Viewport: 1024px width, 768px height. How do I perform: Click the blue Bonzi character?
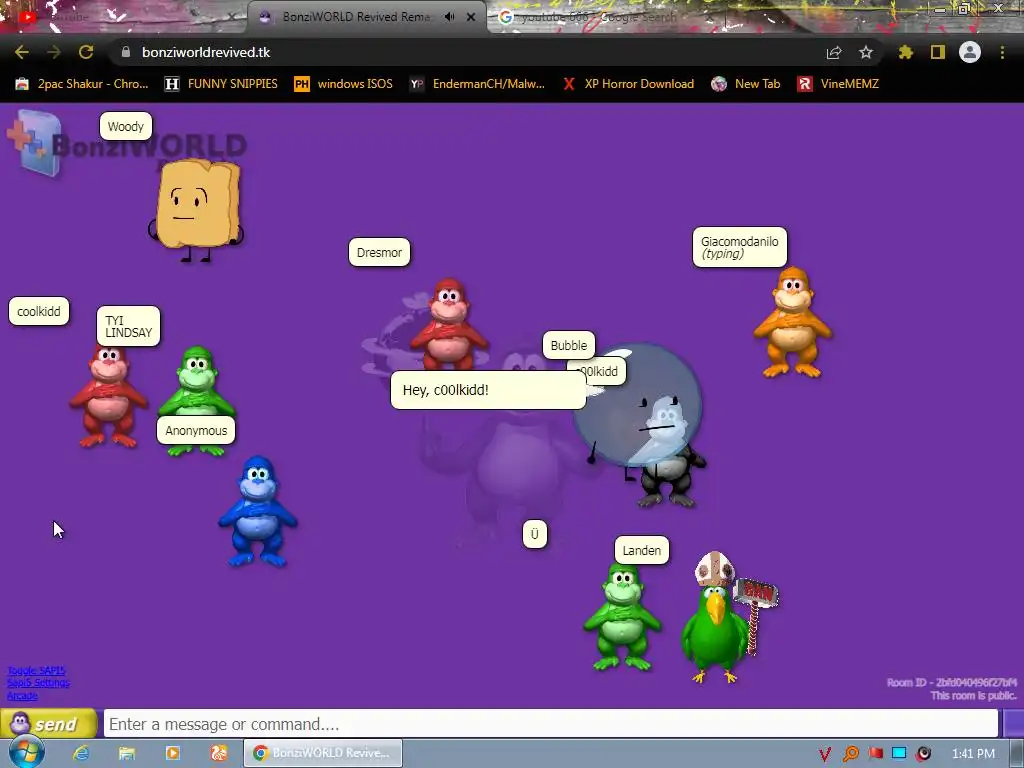tap(257, 511)
